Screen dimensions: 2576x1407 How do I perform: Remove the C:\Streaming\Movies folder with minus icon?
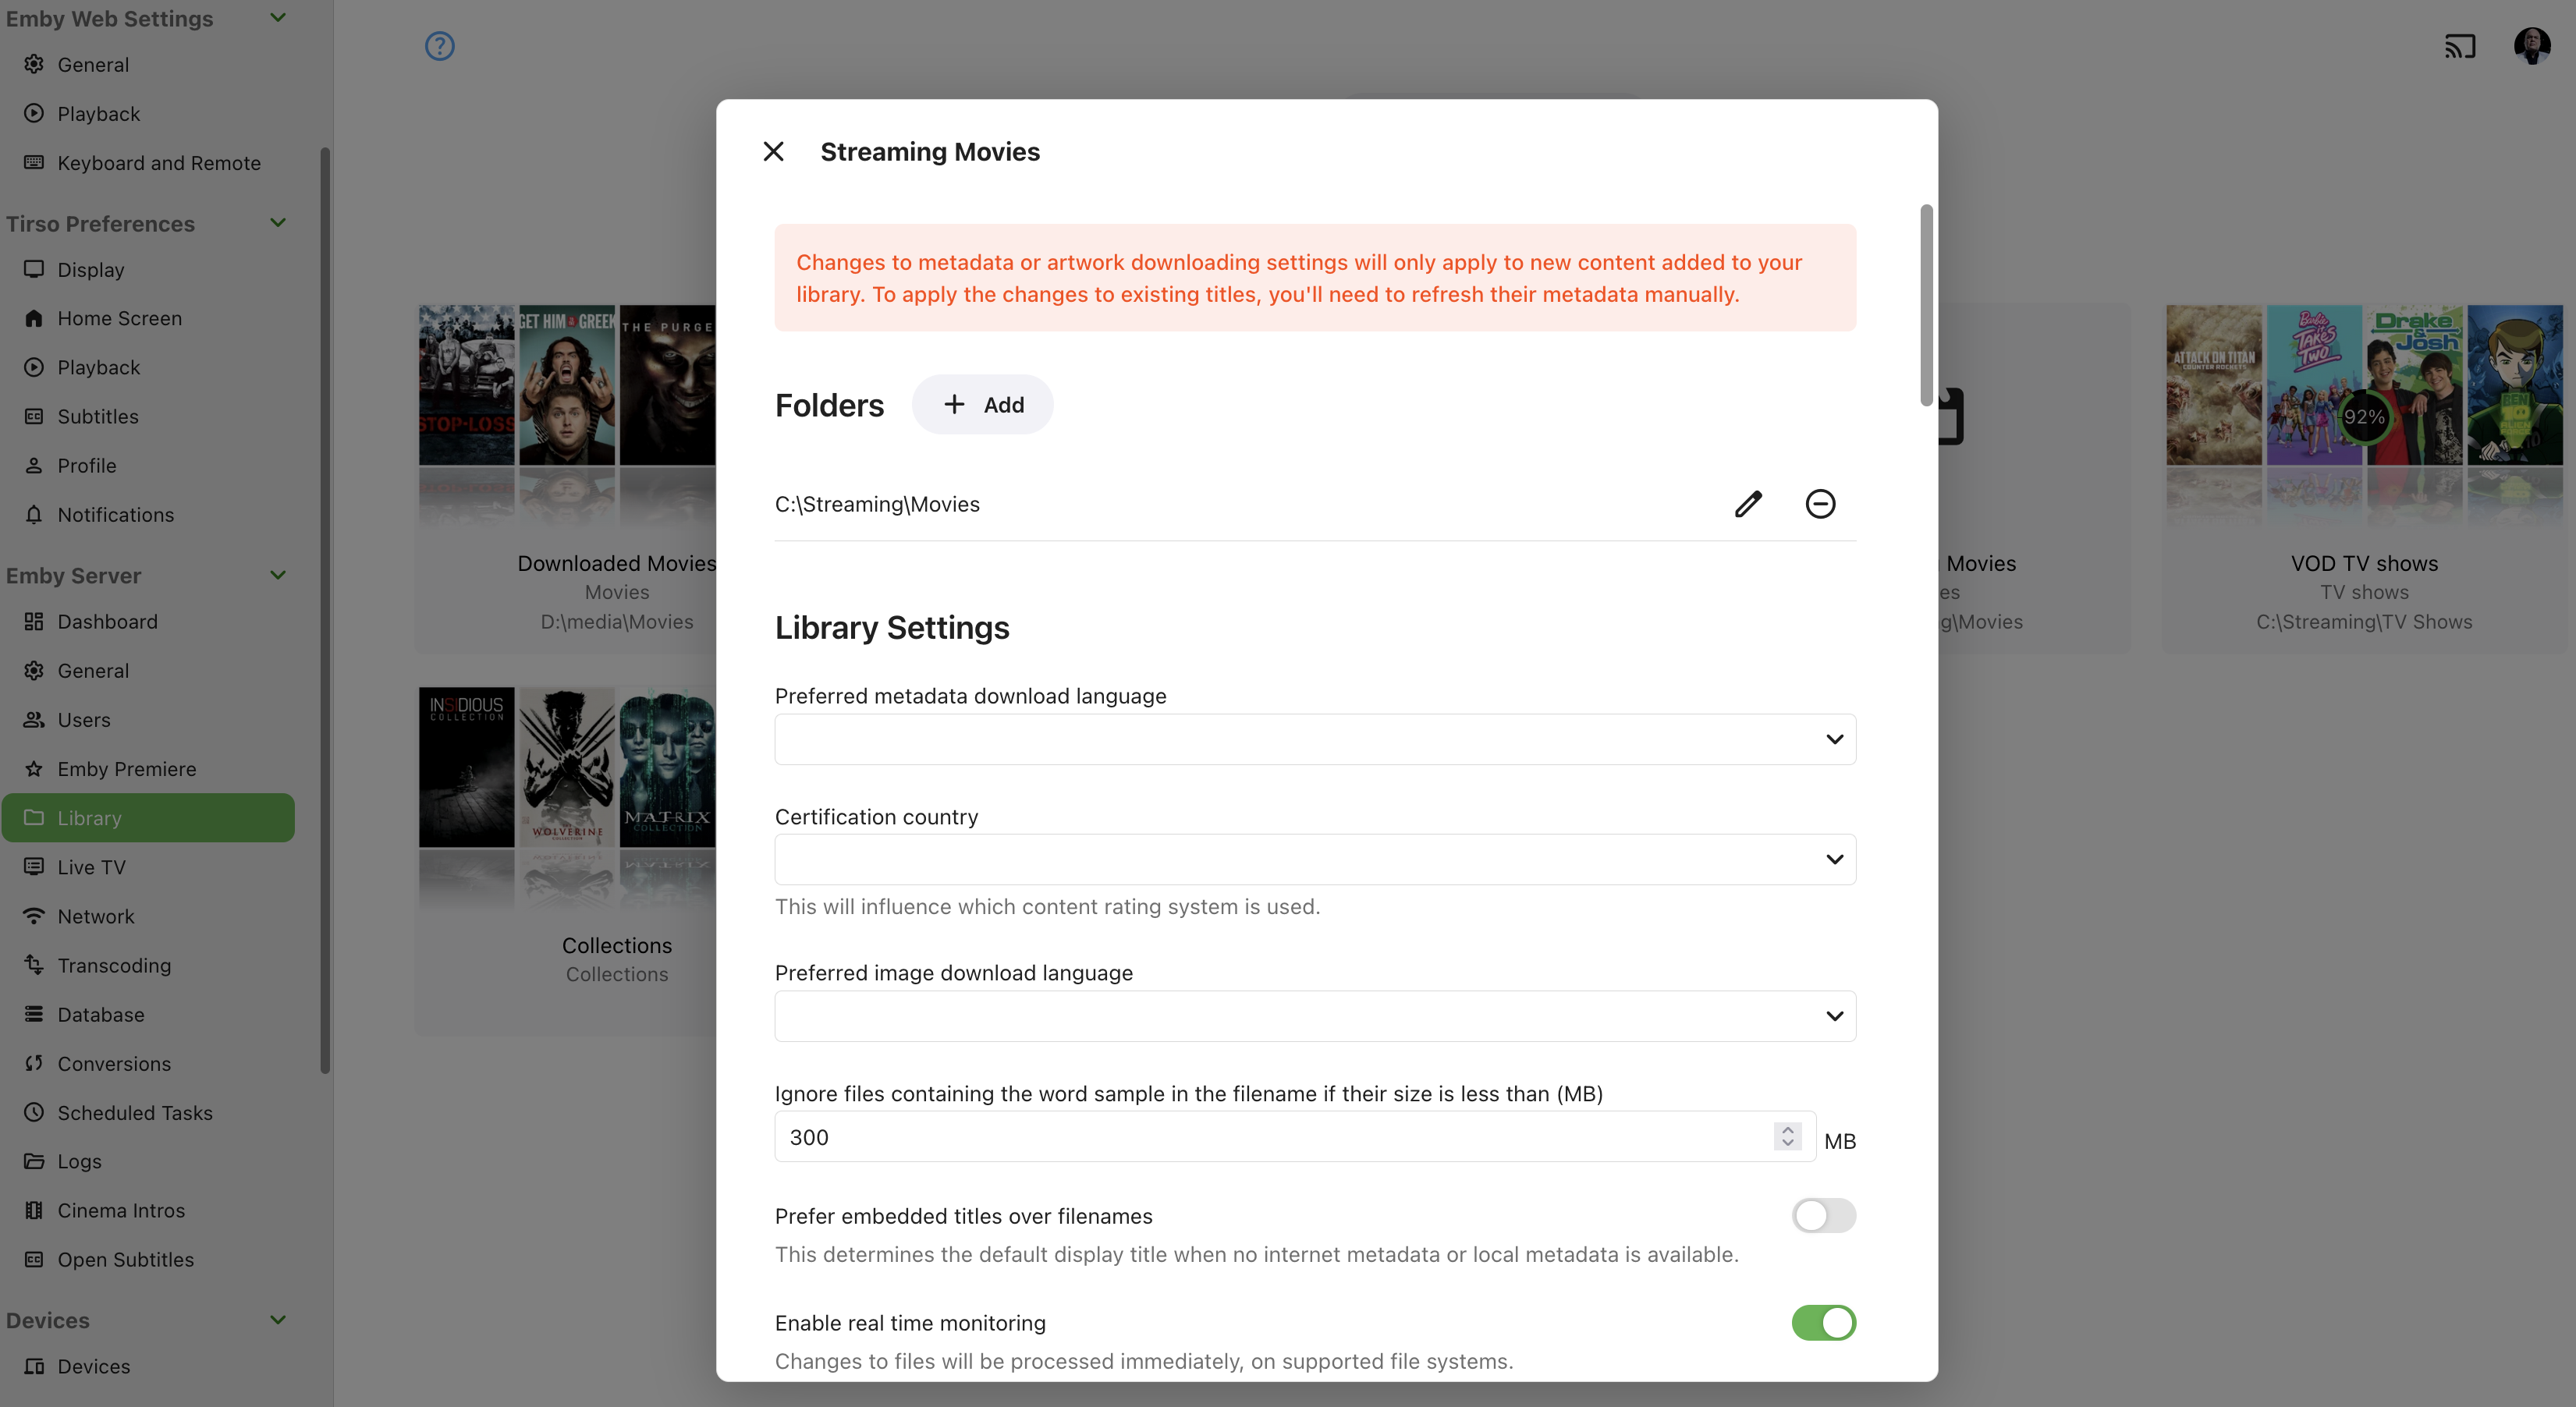coord(1819,504)
